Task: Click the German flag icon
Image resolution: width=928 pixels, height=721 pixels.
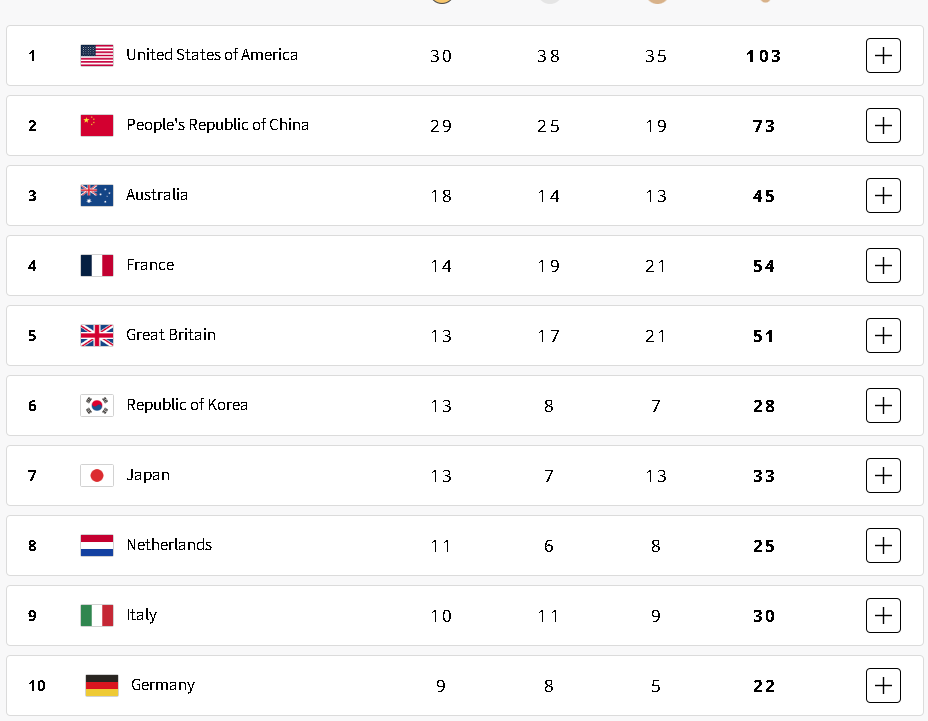Action: [x=102, y=685]
